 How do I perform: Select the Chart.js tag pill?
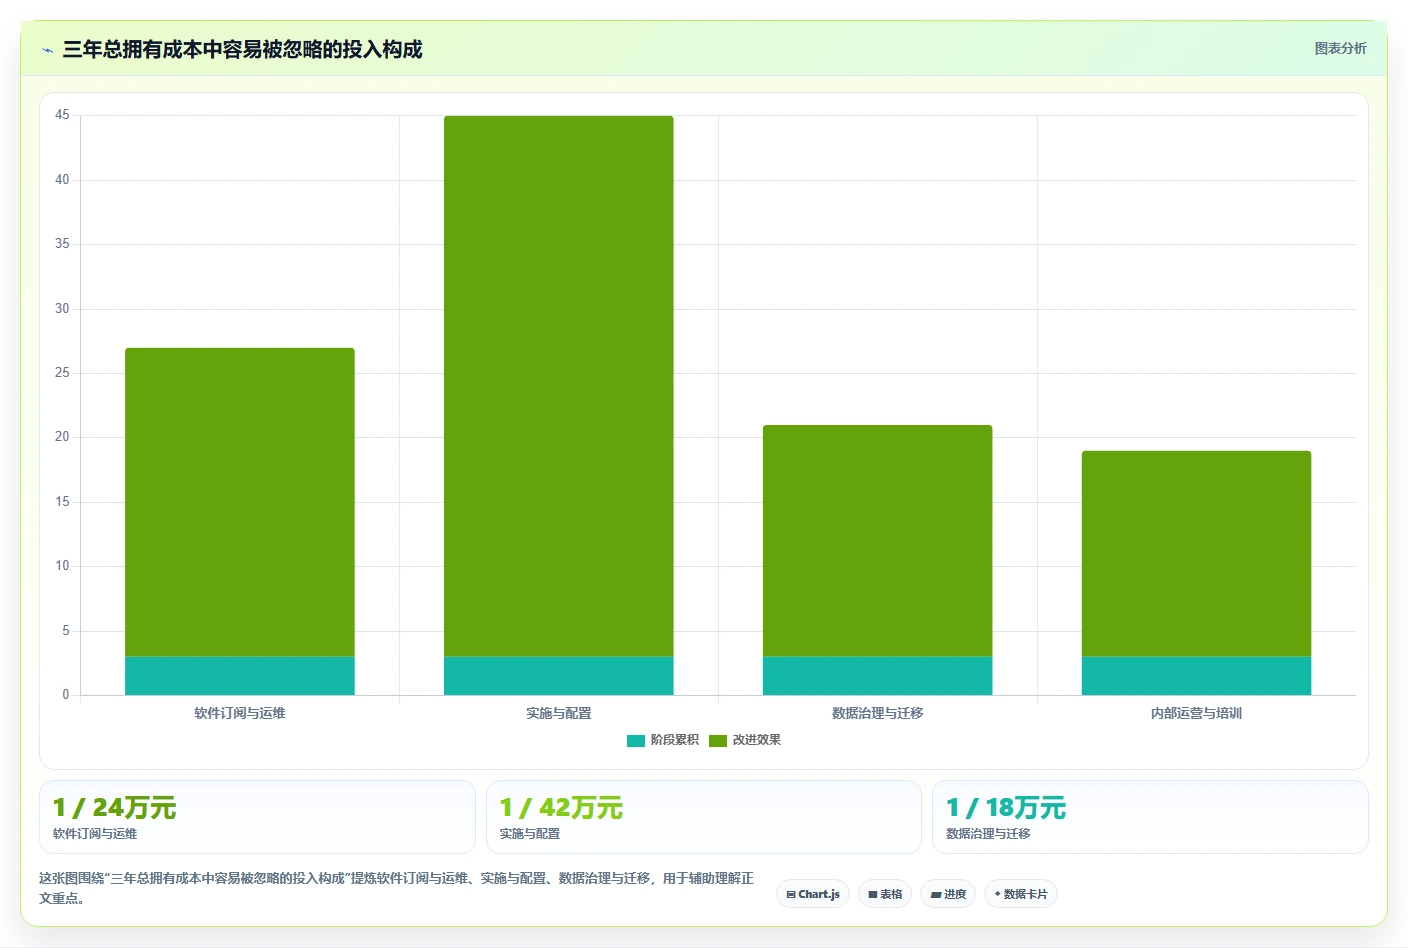(813, 894)
